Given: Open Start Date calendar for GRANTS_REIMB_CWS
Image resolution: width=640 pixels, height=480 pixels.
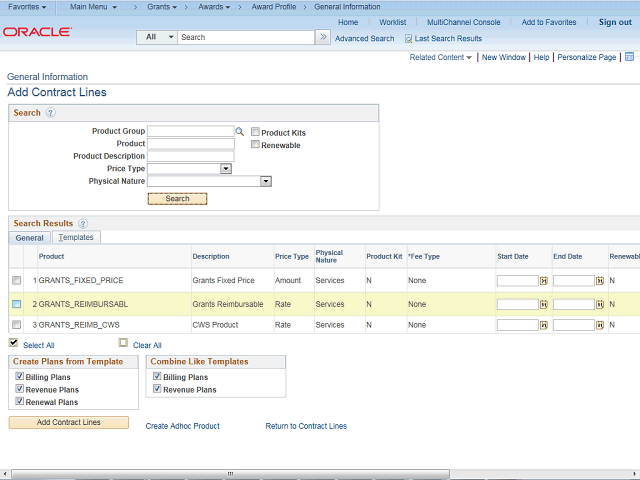Looking at the screenshot, I should click(544, 325).
